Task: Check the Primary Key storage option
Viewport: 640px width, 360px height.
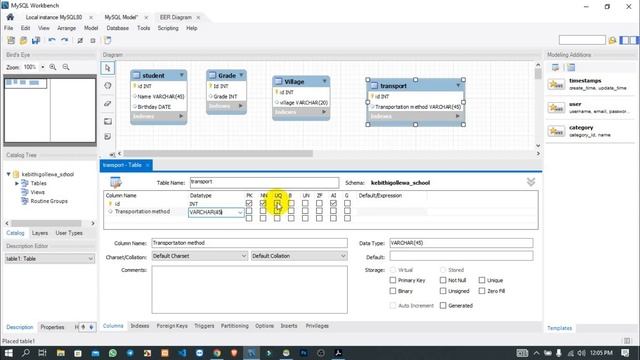Action: point(393,280)
